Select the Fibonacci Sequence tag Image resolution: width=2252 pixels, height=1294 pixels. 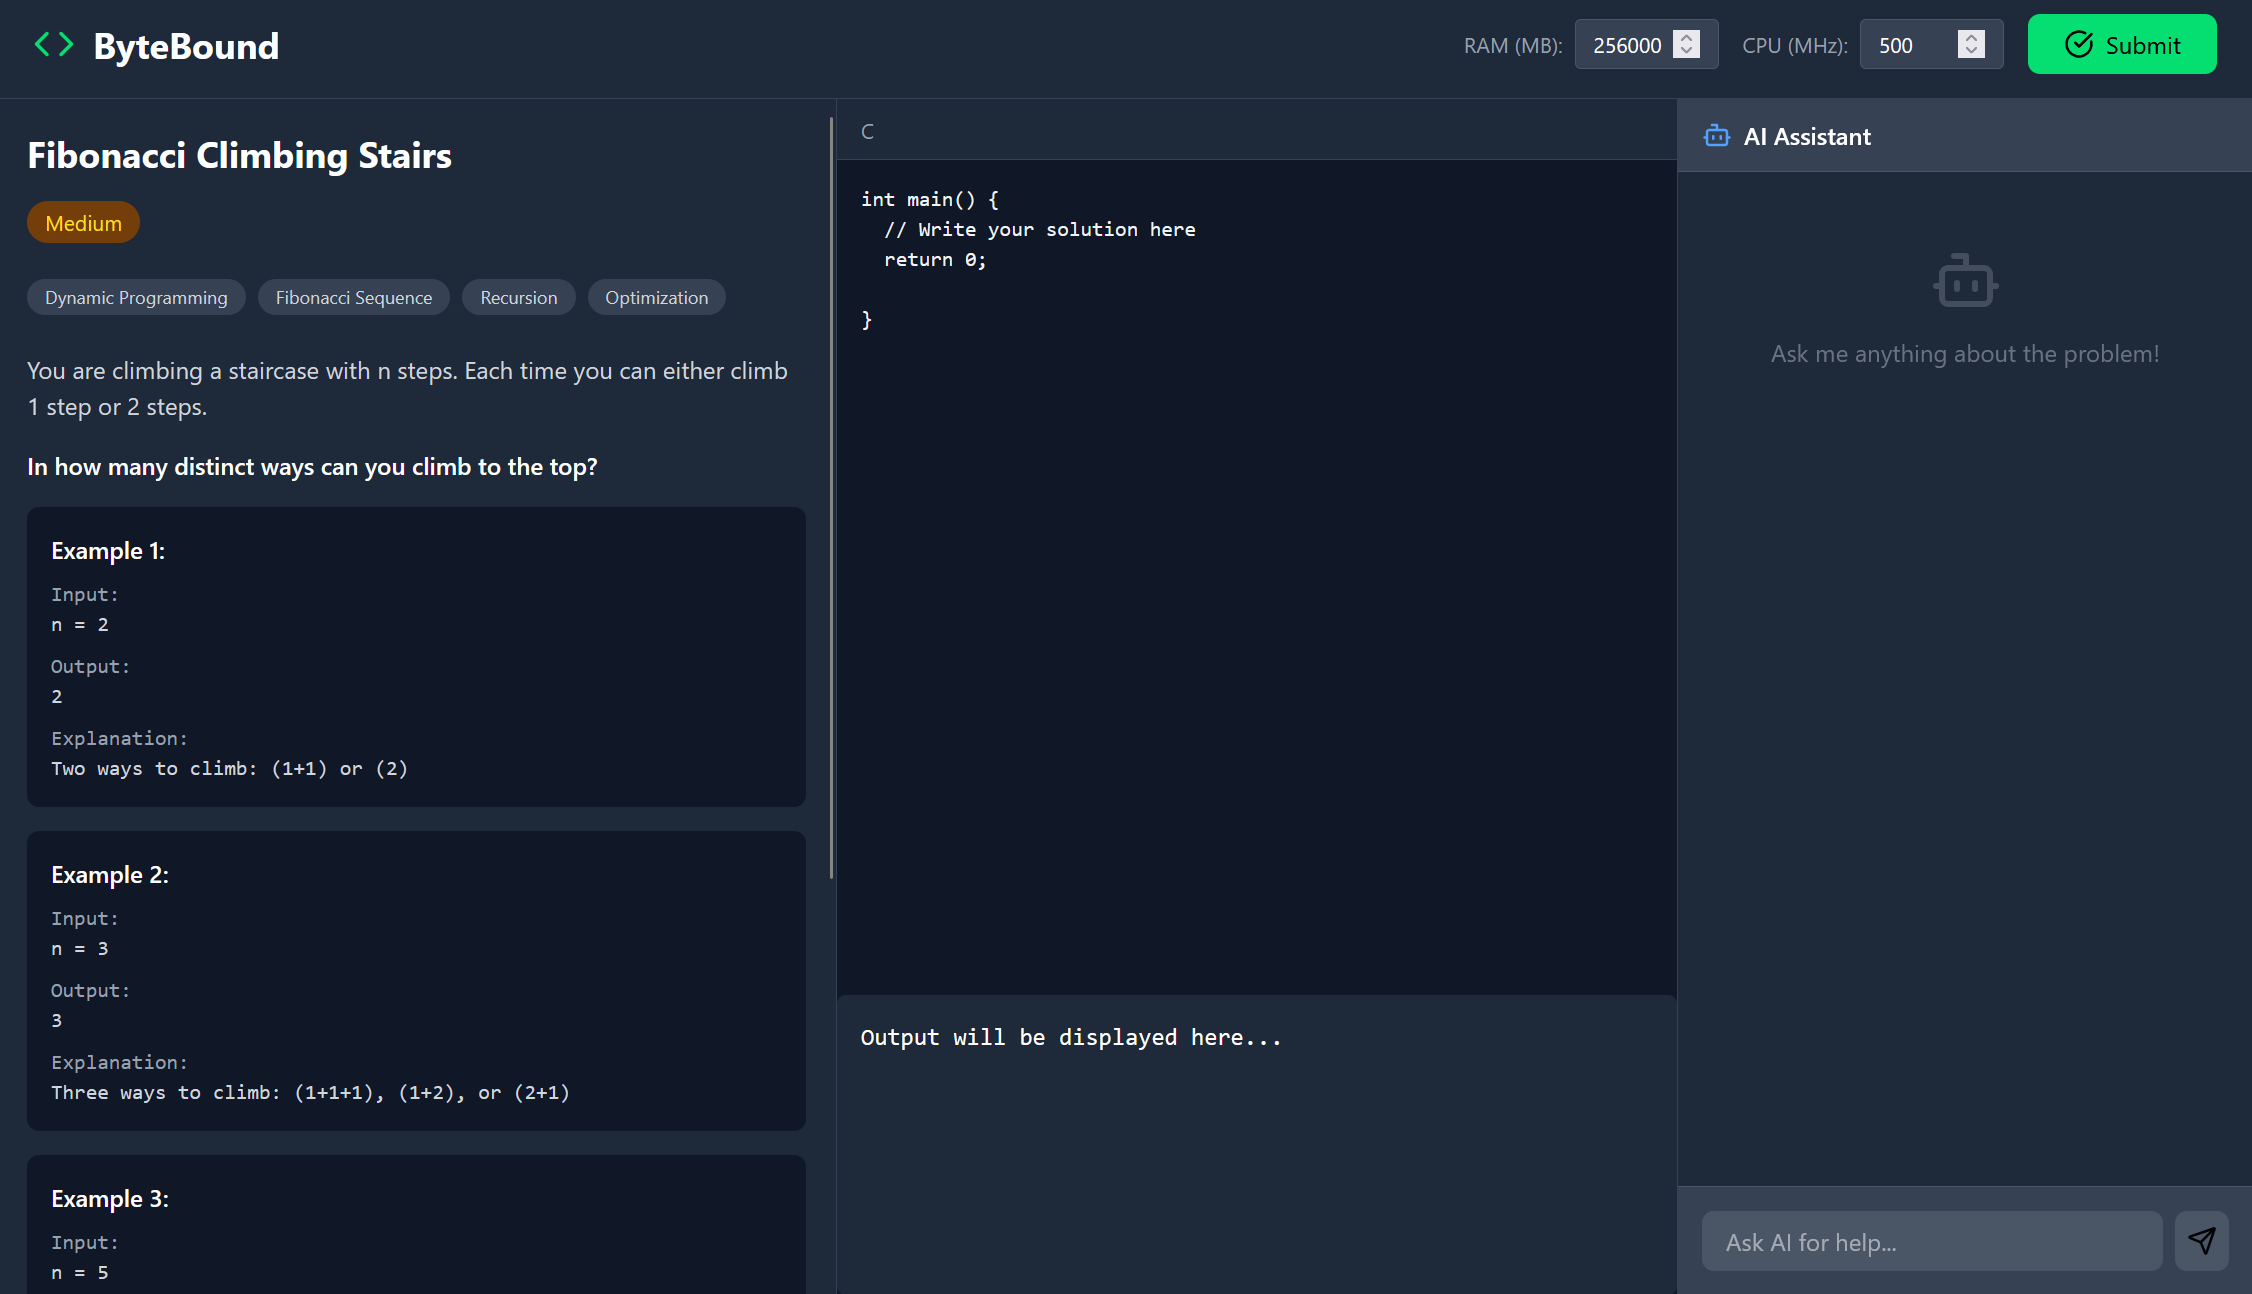[x=354, y=298]
